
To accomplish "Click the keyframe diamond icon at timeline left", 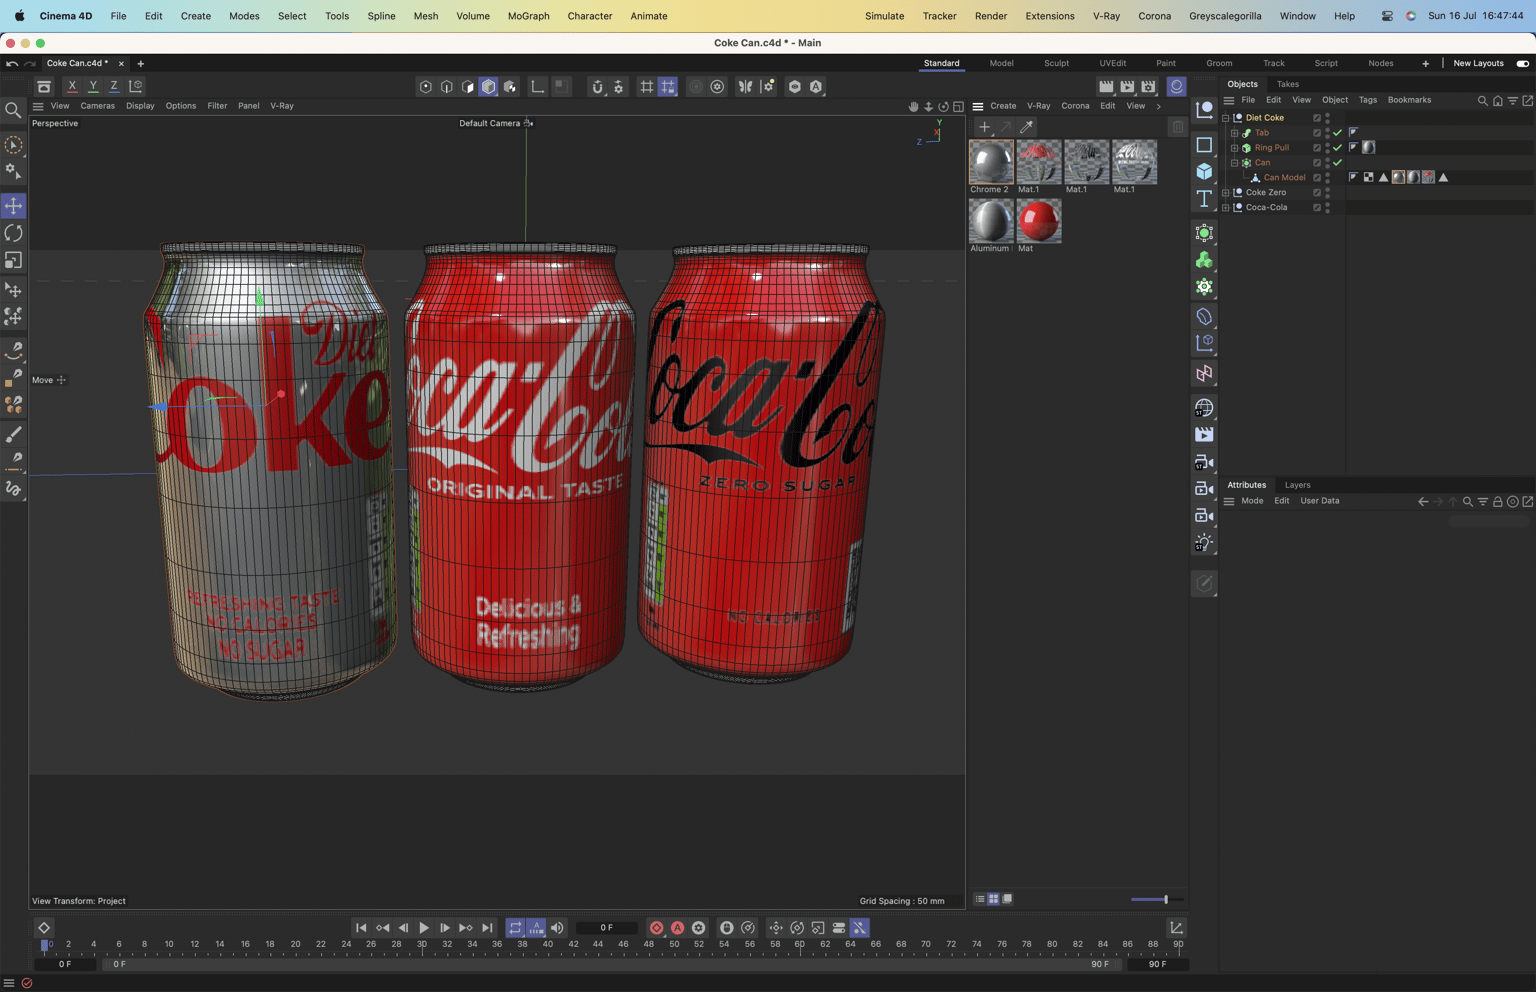I will 44,928.
